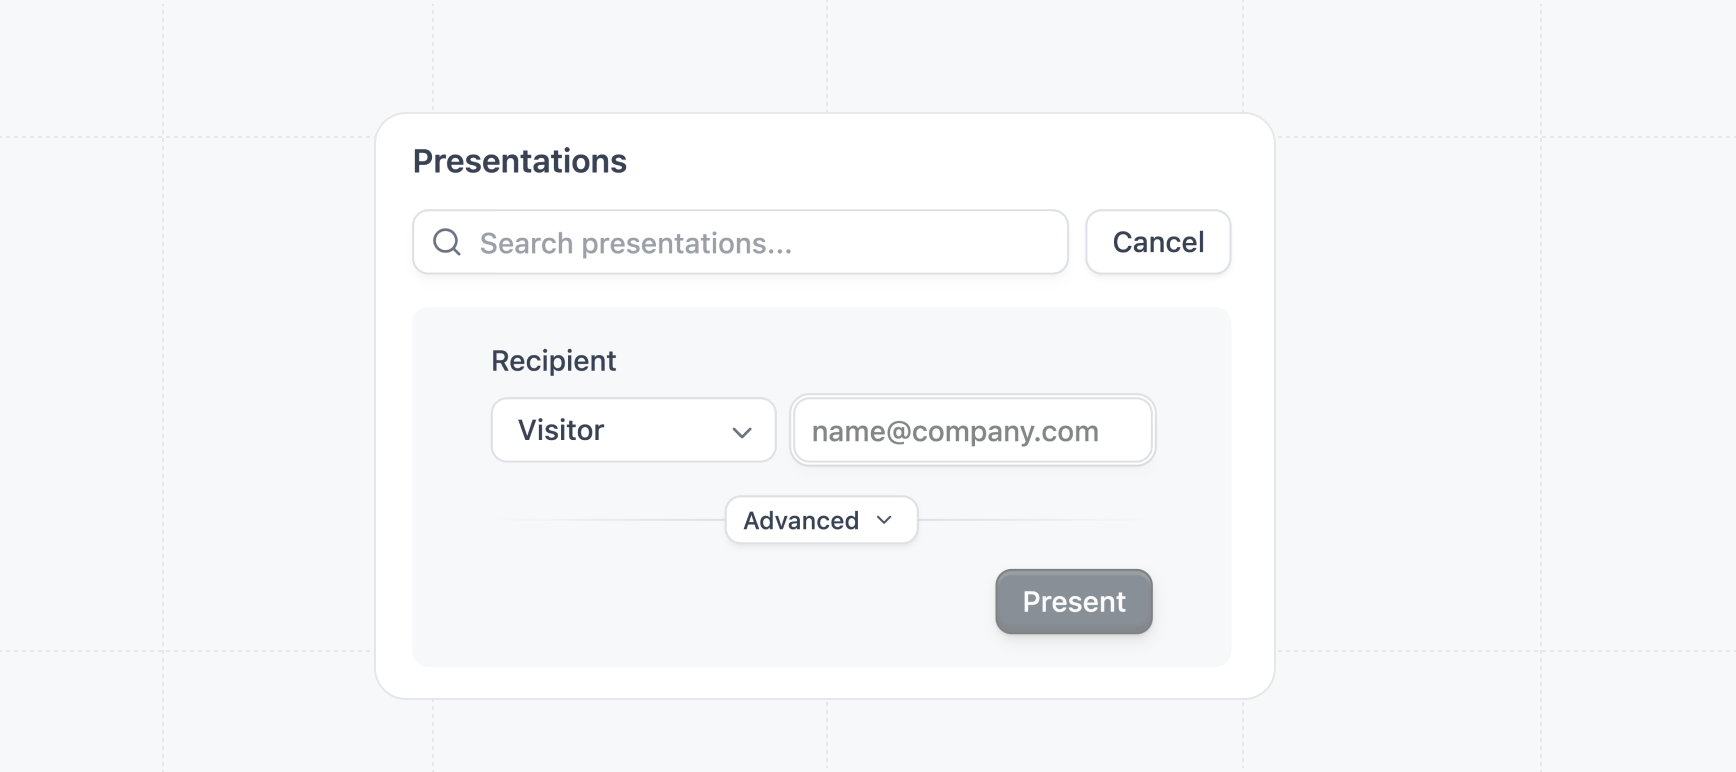Click the chevron inside the Visitor dropdown
Viewport: 1736px width, 772px height.
coord(742,432)
